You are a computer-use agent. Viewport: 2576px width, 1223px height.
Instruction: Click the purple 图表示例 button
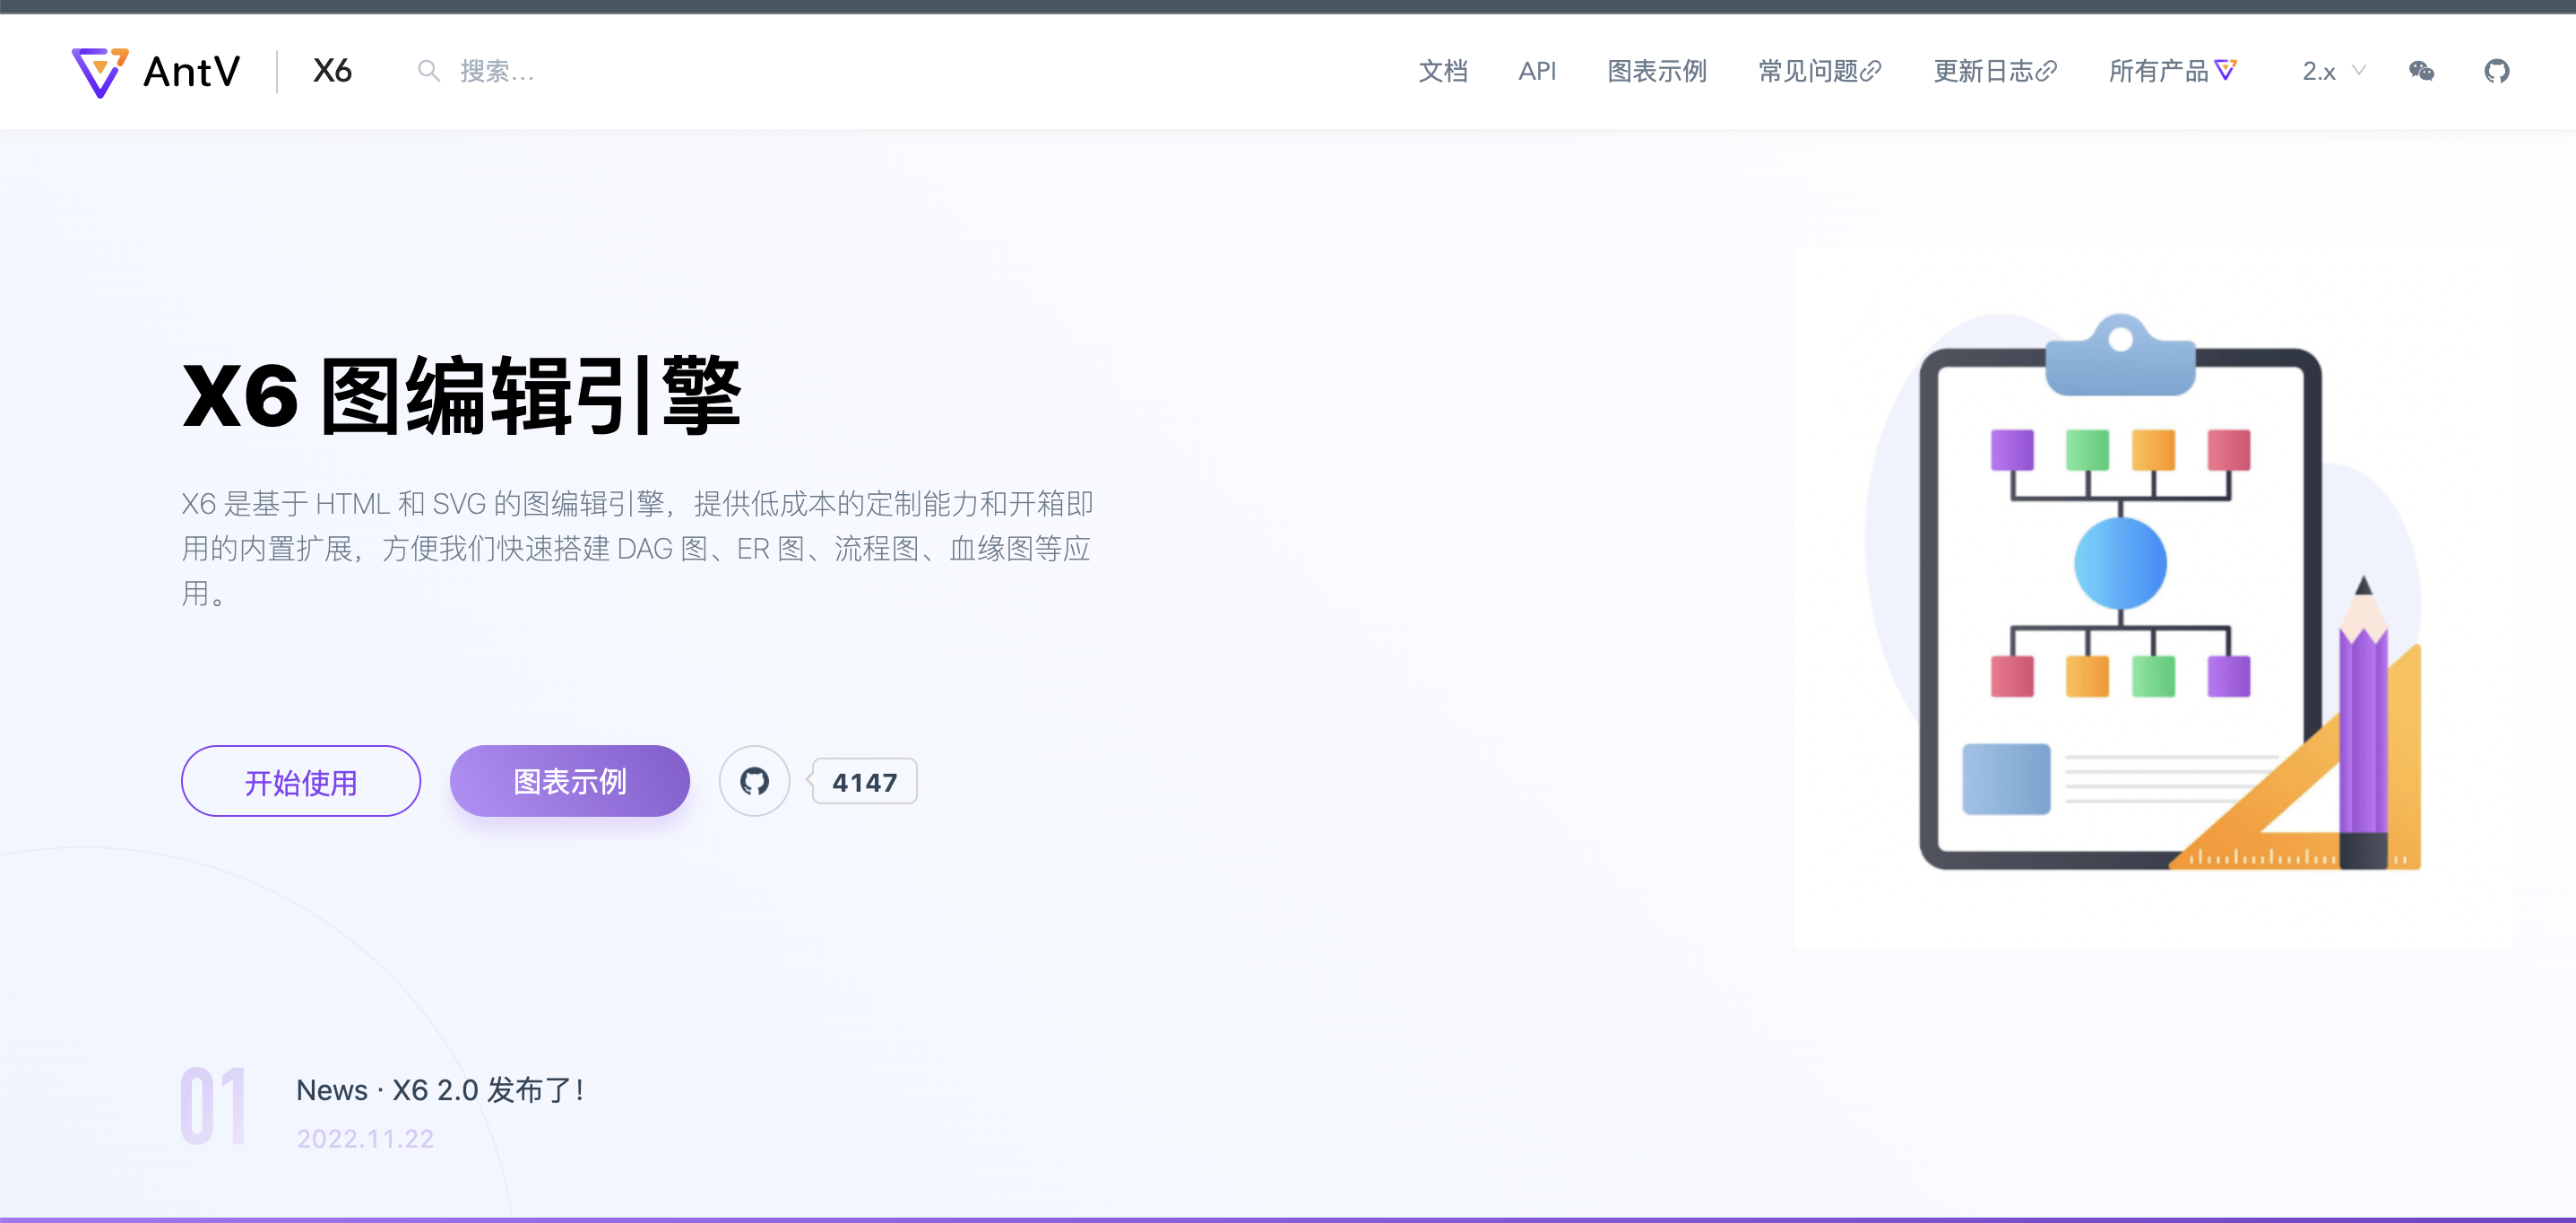[569, 781]
